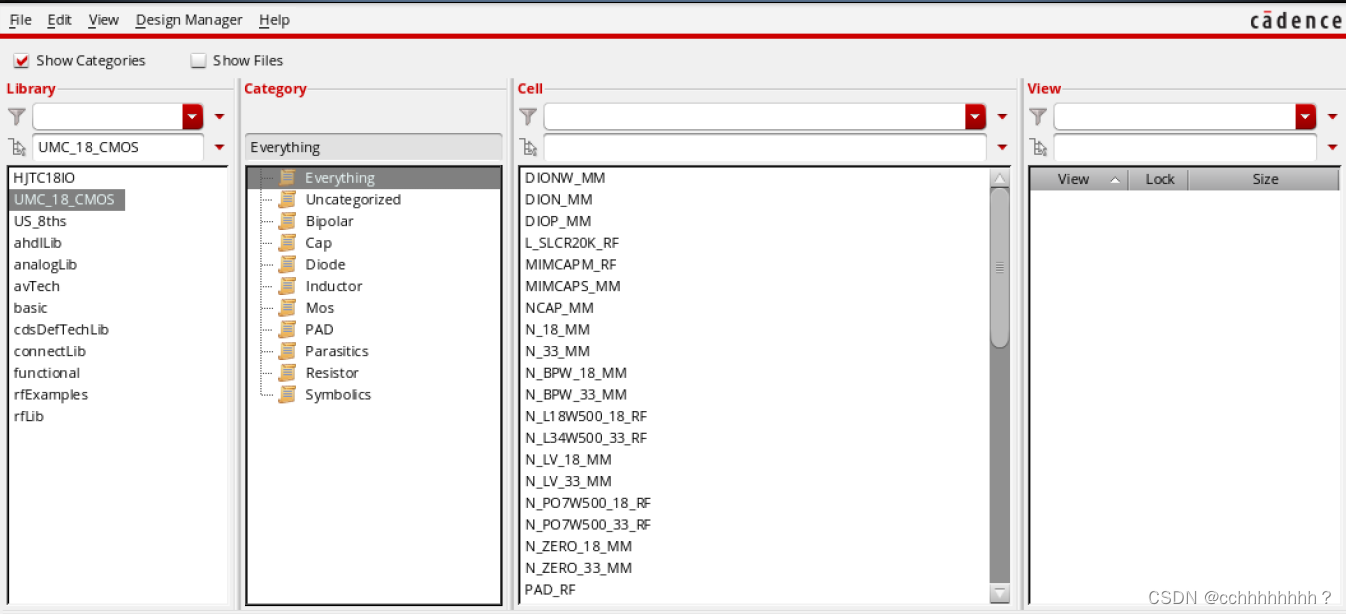Expand the Cell filter dropdown
The height and width of the screenshot is (614, 1346).
[975, 117]
